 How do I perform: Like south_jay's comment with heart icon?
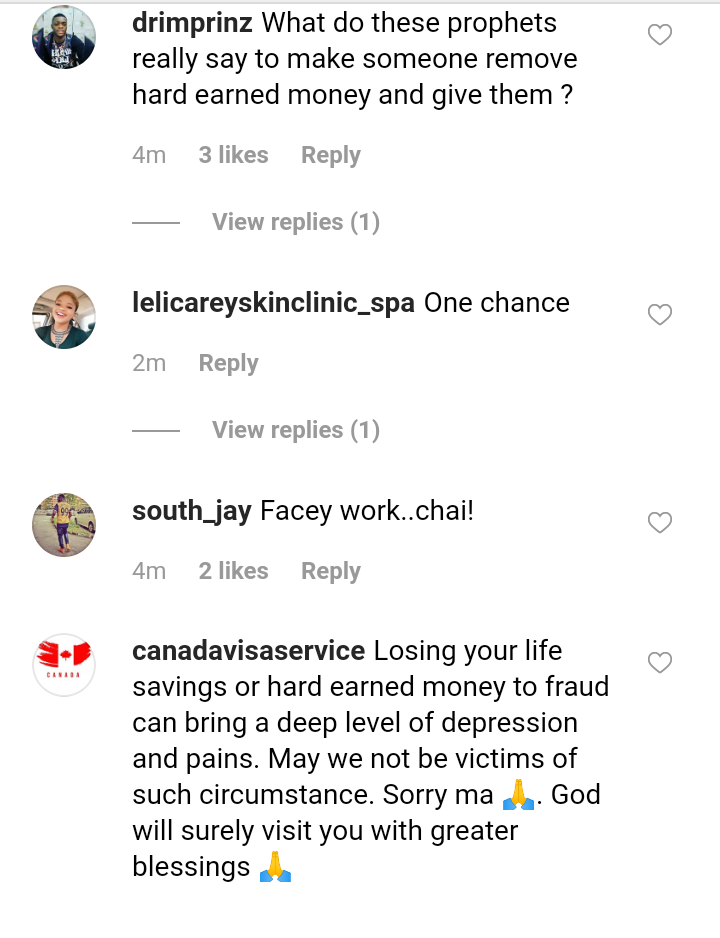point(660,523)
